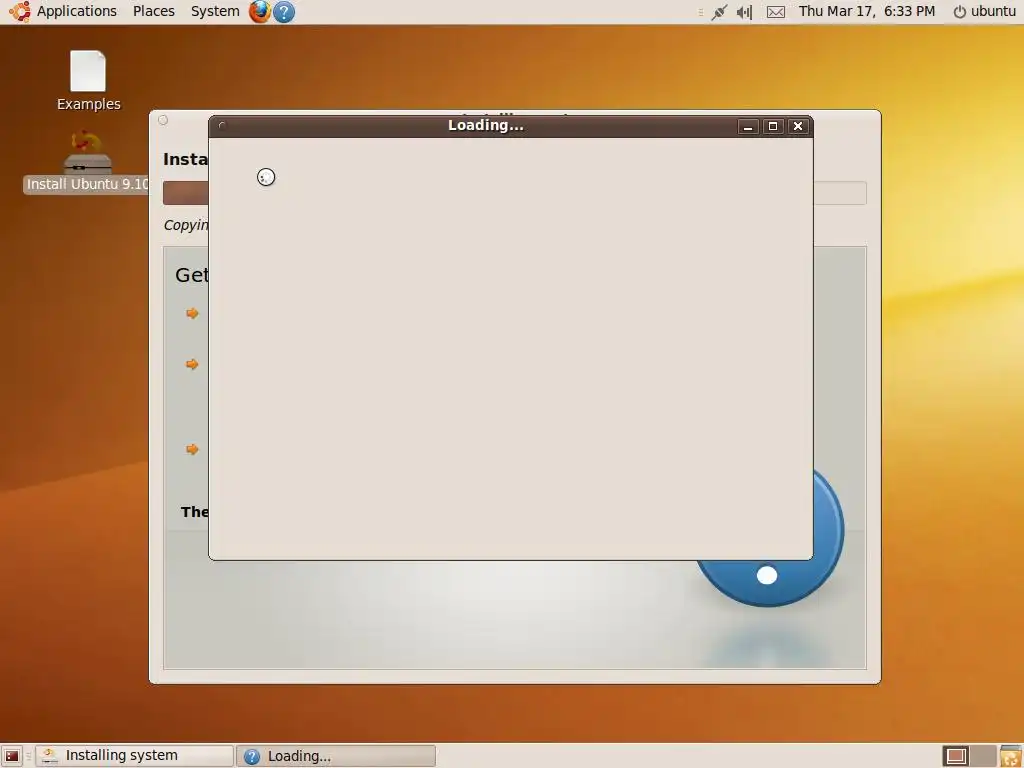Click the network connection tray icon

pos(719,12)
